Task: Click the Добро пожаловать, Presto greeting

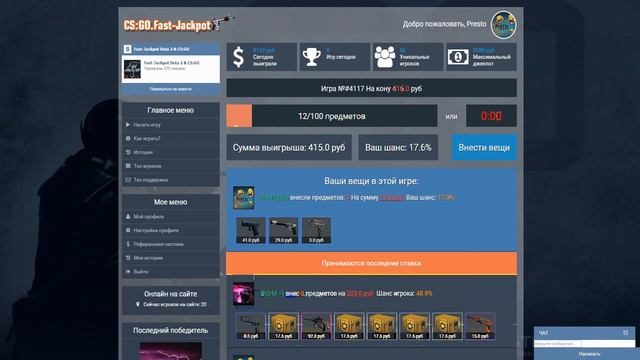Action: tap(444, 24)
